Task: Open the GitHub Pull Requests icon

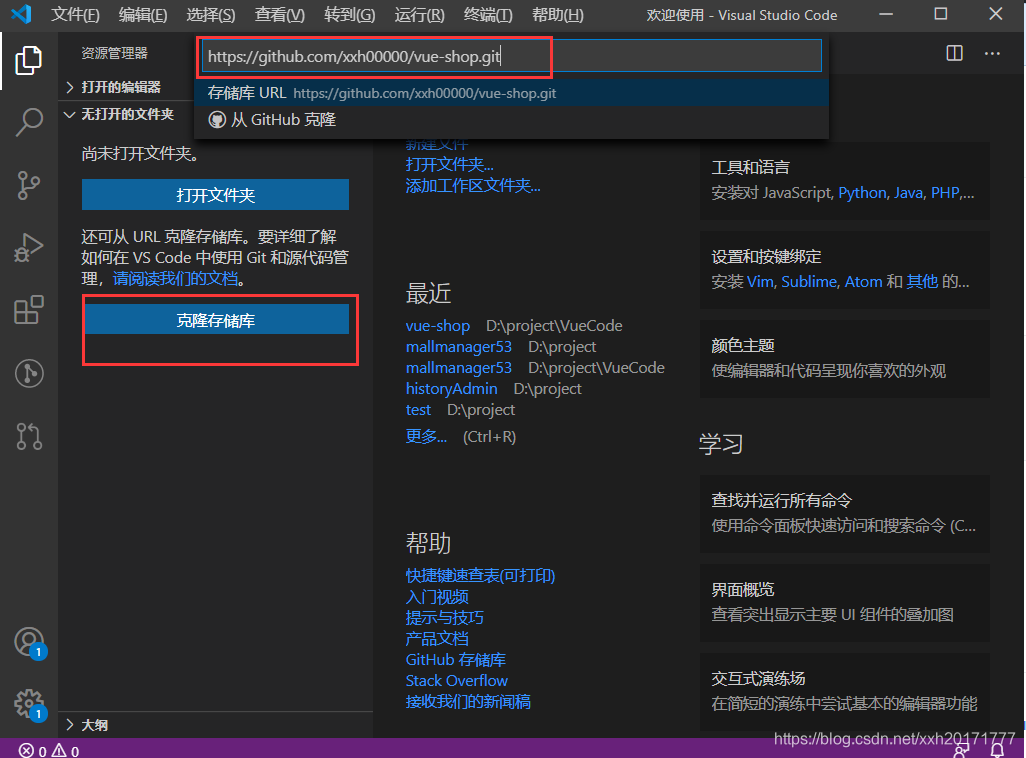Action: (29, 436)
